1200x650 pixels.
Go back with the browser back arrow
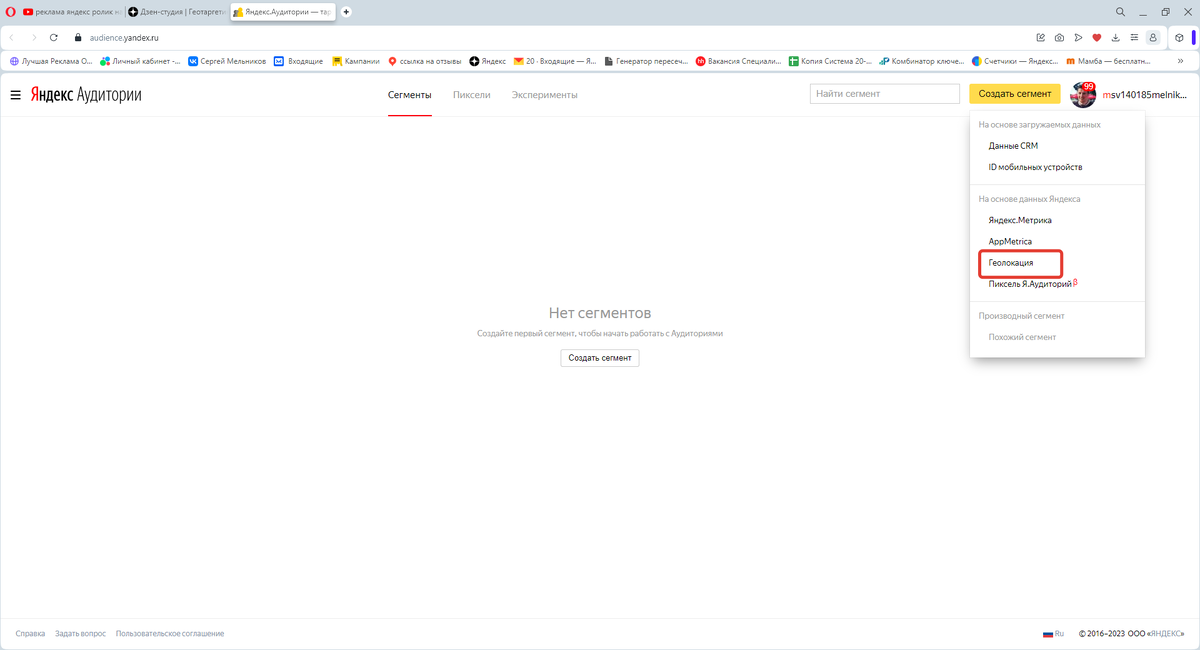(11, 37)
